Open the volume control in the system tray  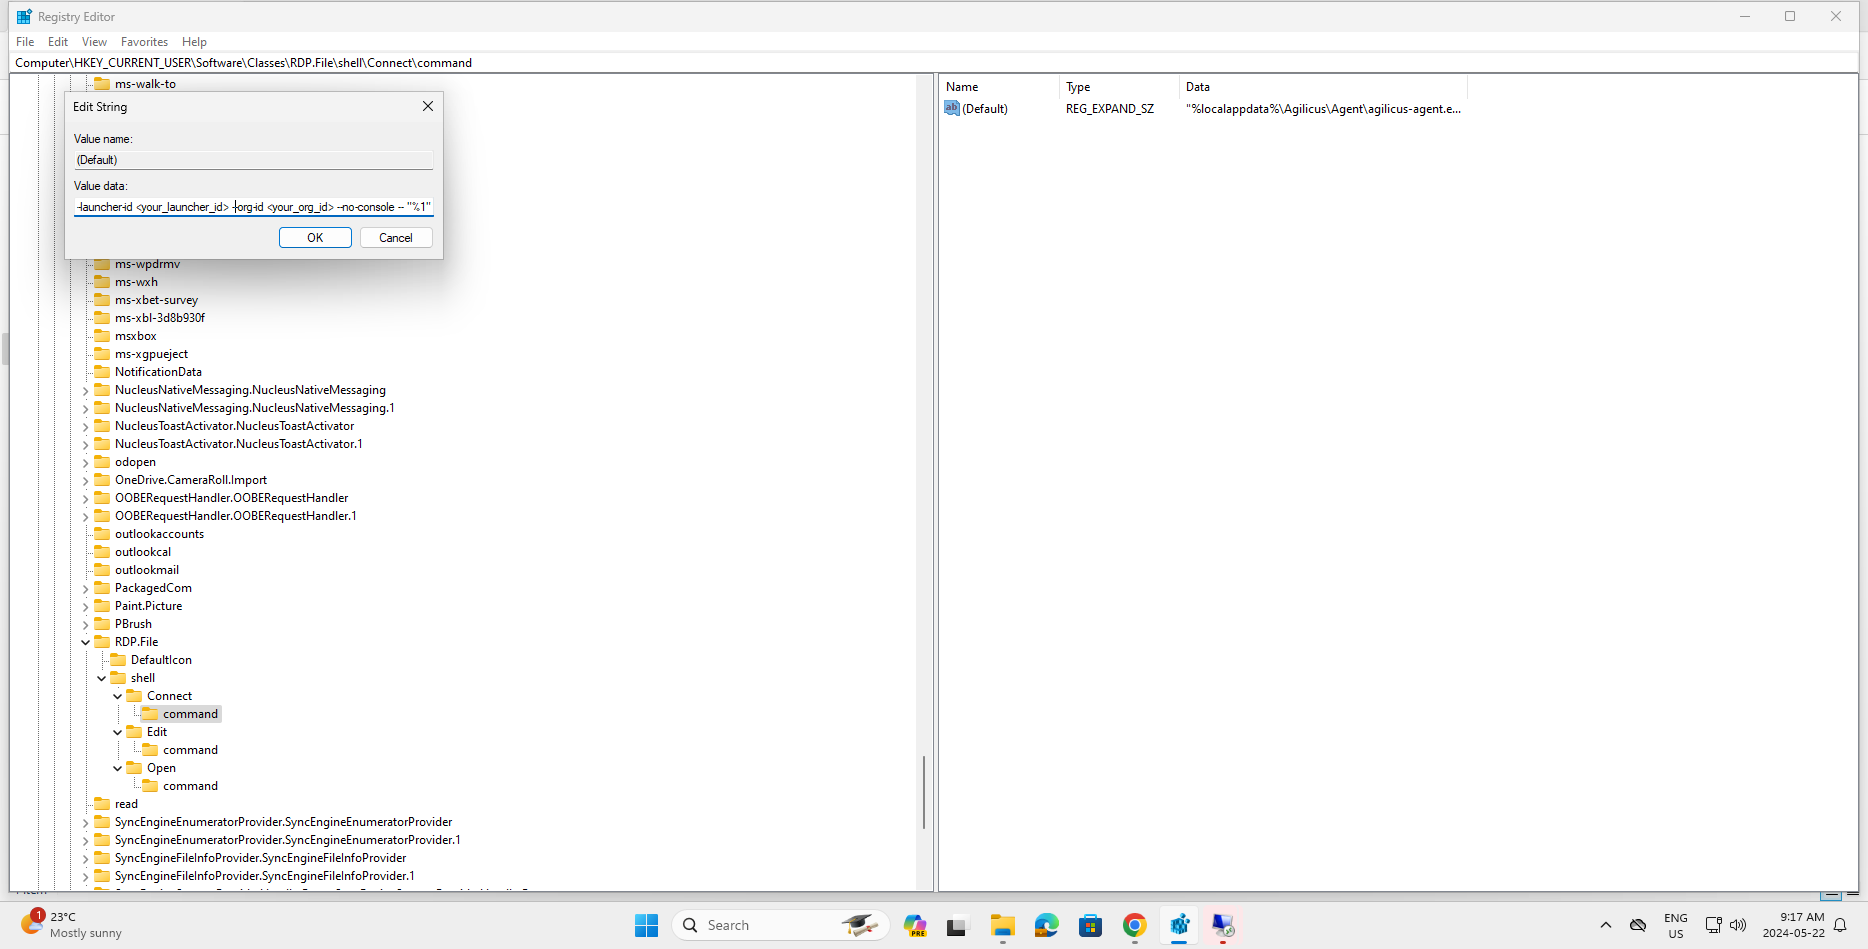point(1738,925)
